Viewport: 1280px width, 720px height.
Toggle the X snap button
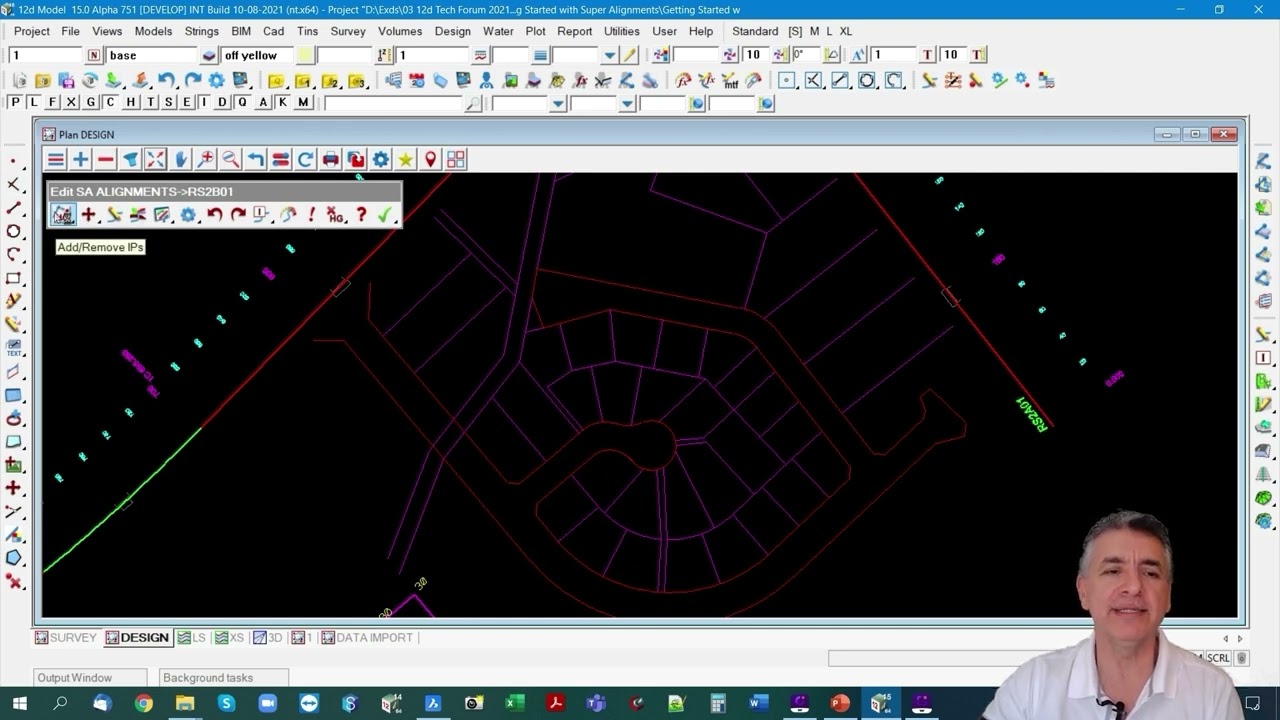click(72, 103)
